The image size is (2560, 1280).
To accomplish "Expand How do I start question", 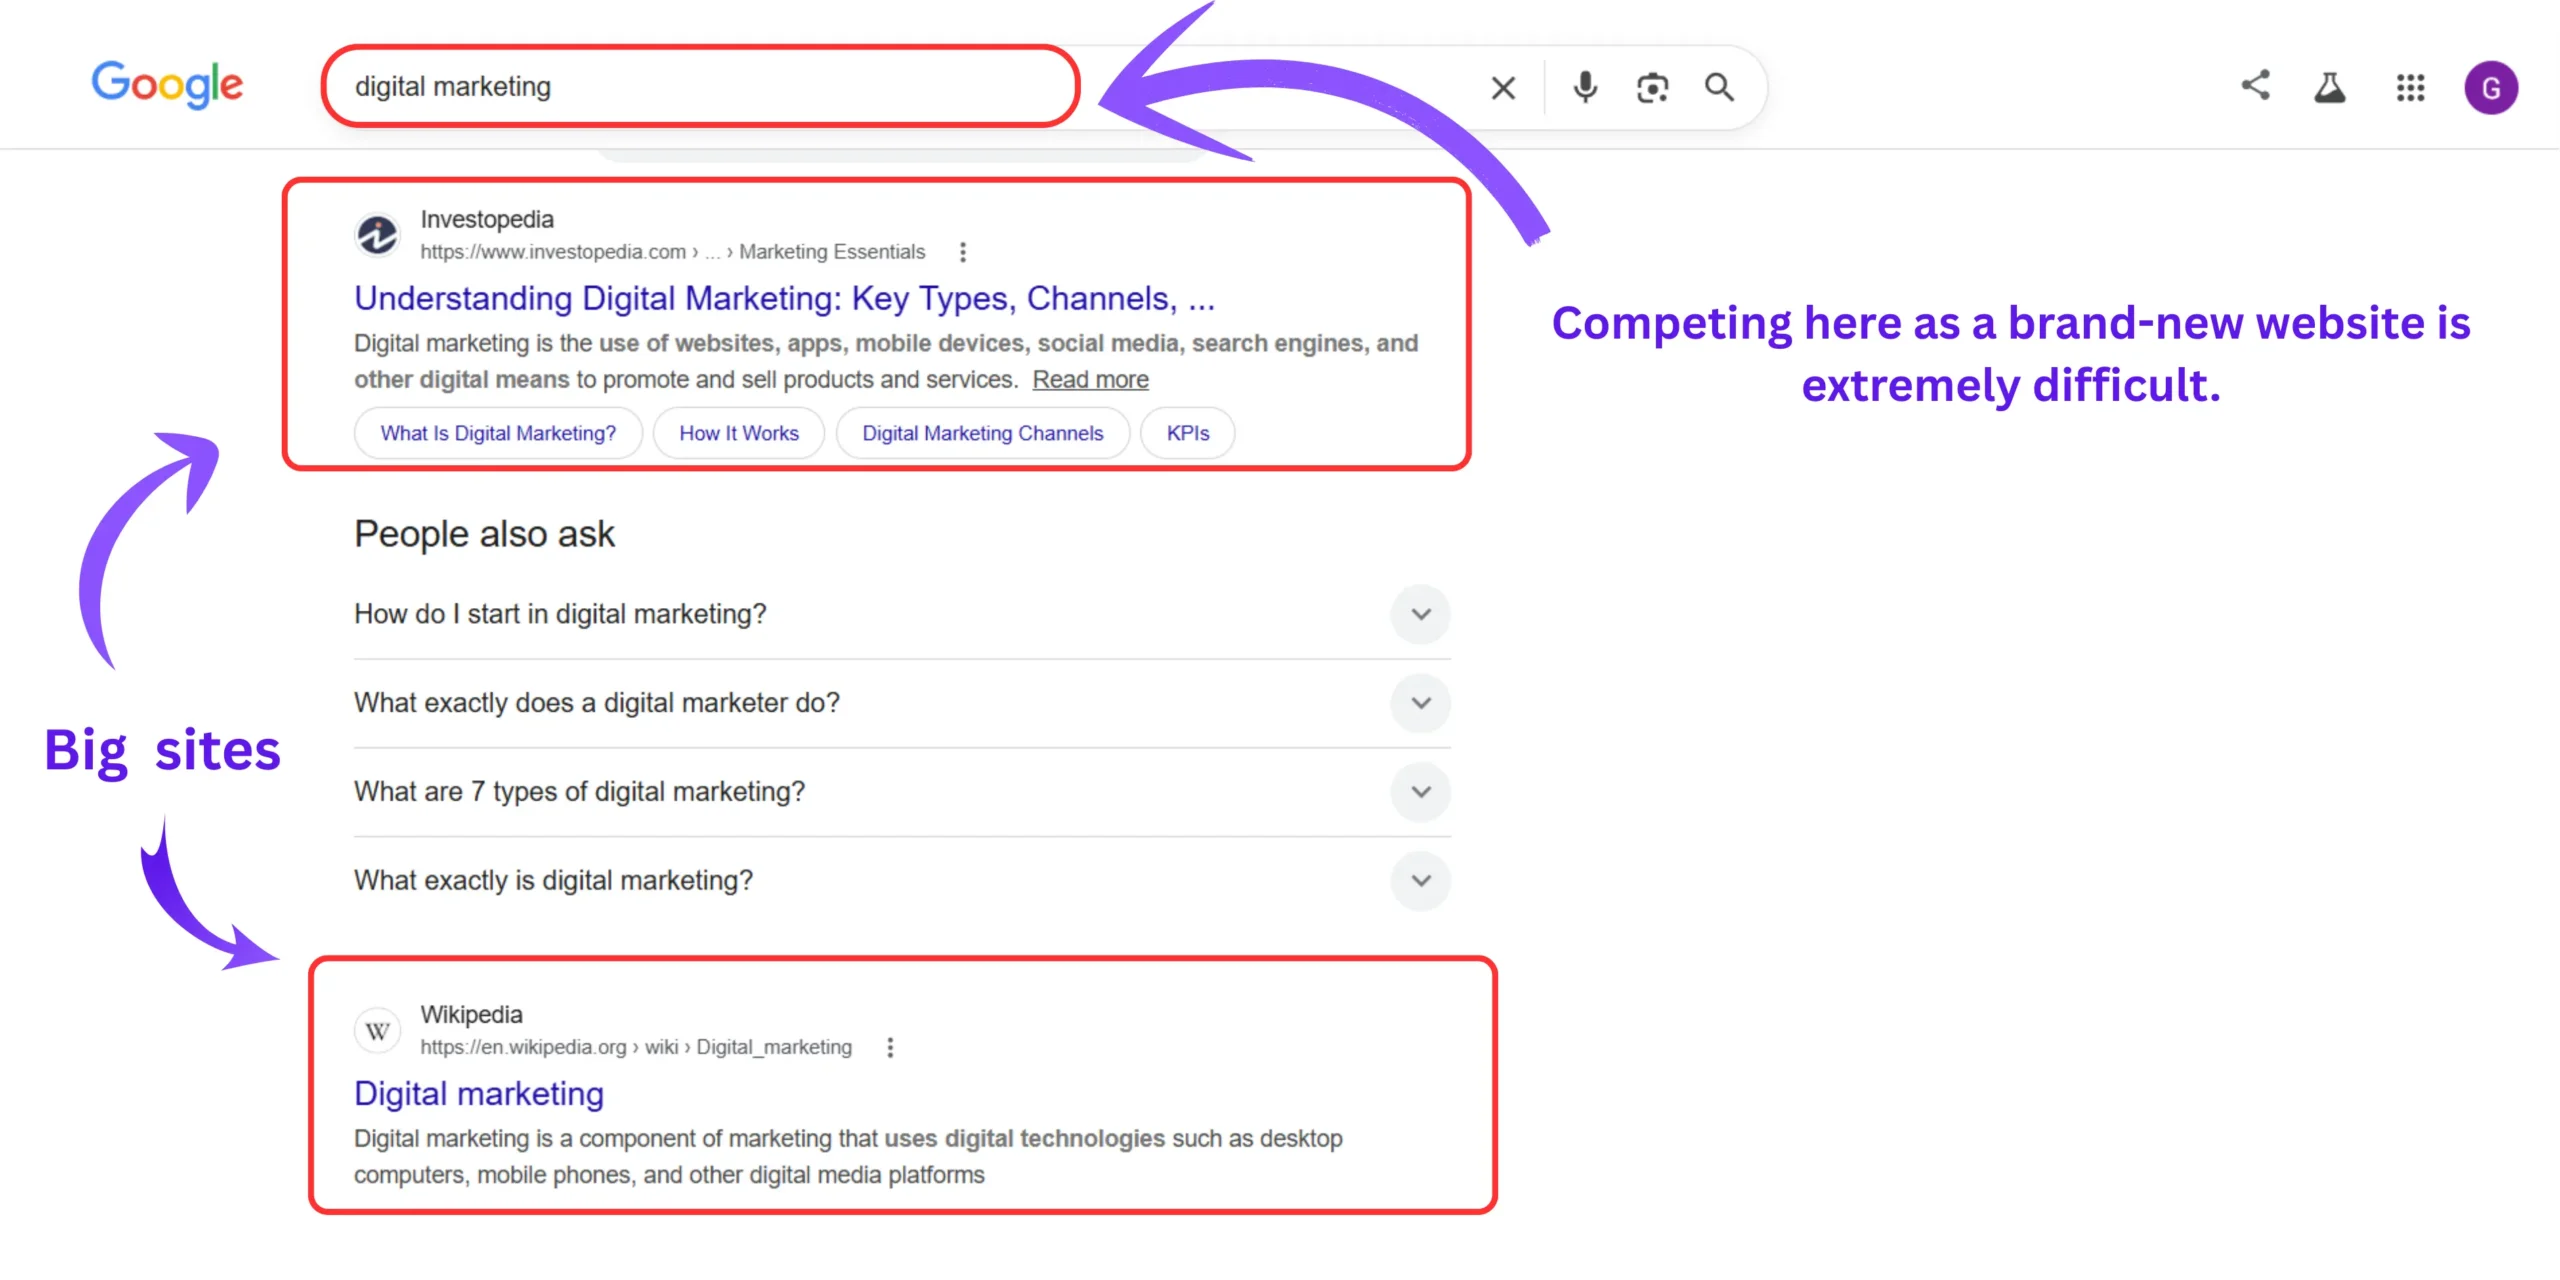I will pyautogui.click(x=902, y=614).
